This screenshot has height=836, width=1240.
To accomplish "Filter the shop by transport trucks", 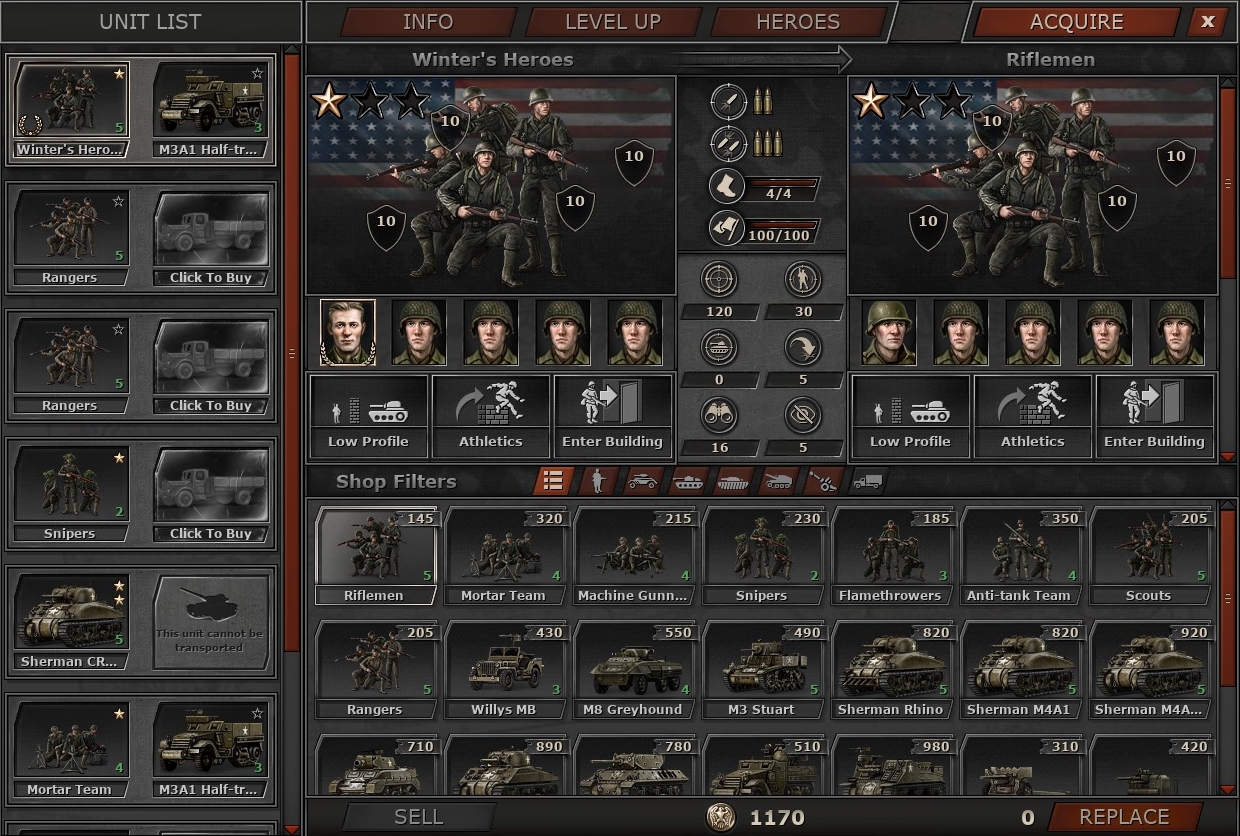I will pyautogui.click(x=868, y=481).
